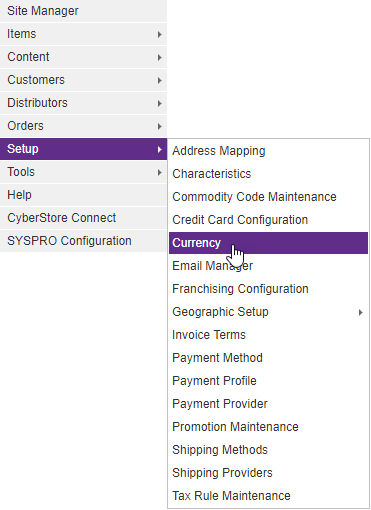
Task: Choose Currency from Setup submenu
Action: click(268, 243)
